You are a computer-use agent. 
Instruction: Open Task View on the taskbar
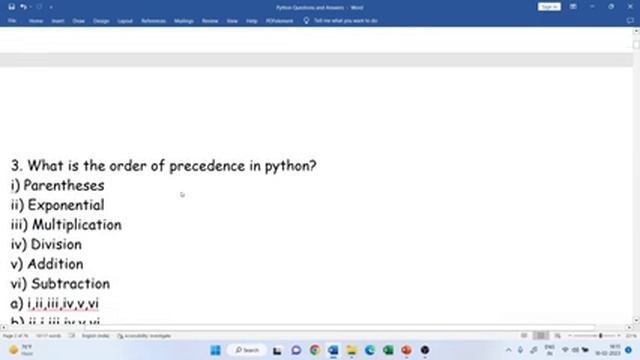[278, 350]
